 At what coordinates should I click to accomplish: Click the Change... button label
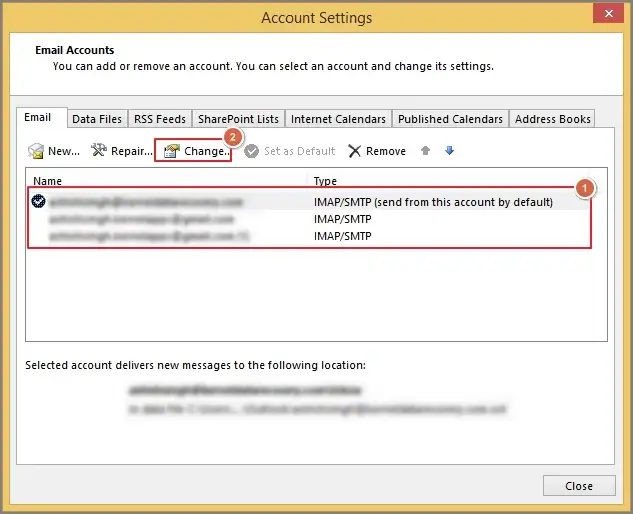tap(207, 151)
